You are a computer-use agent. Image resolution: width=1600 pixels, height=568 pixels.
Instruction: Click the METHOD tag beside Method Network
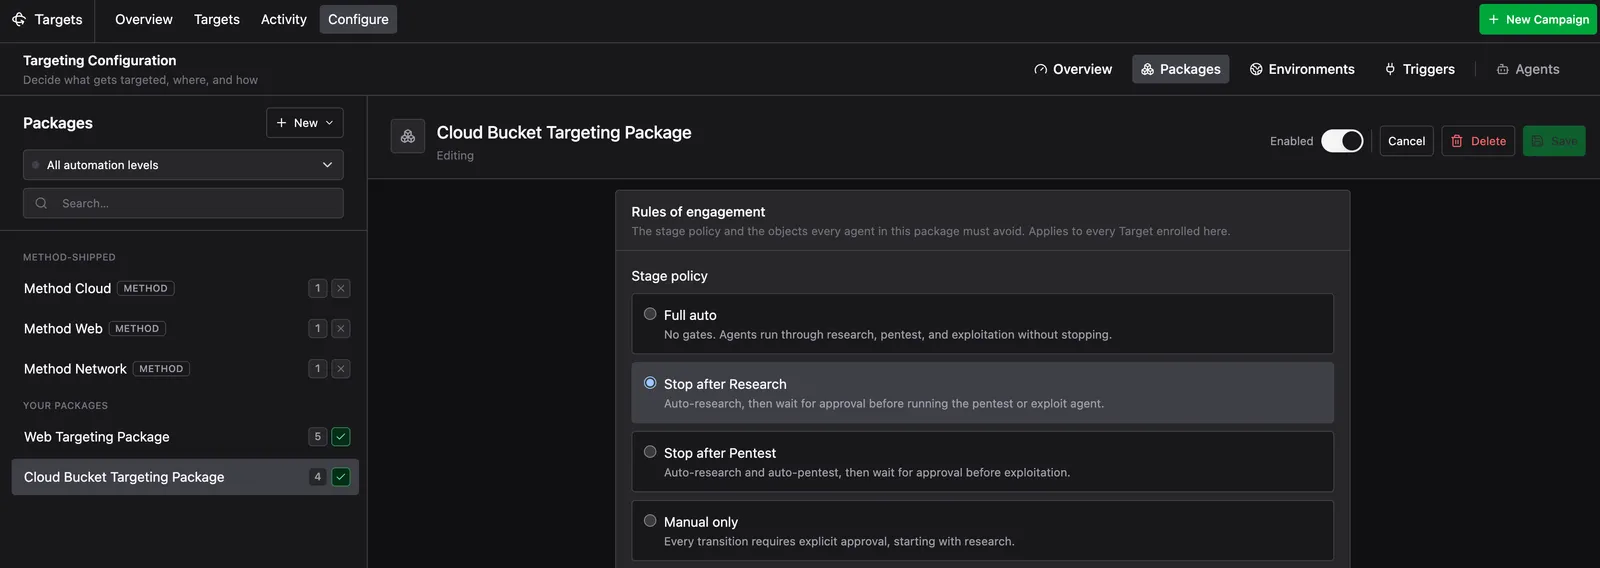click(x=161, y=369)
